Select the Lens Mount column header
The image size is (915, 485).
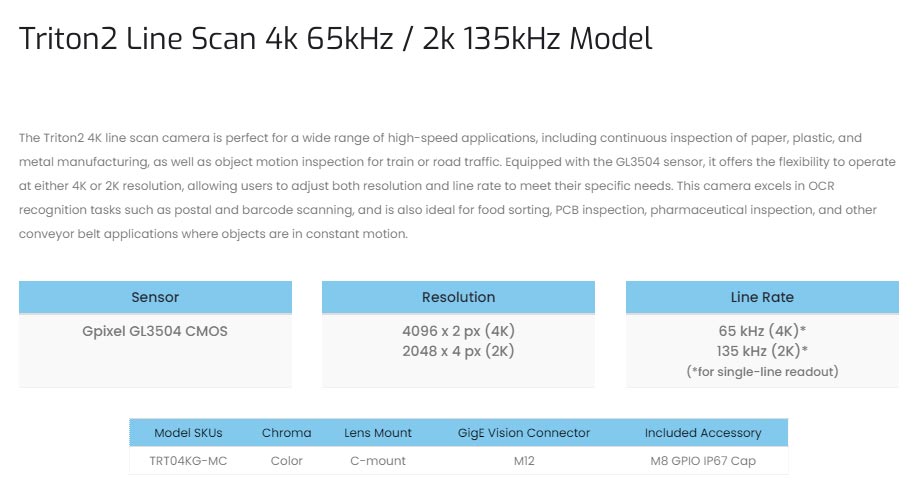point(378,433)
